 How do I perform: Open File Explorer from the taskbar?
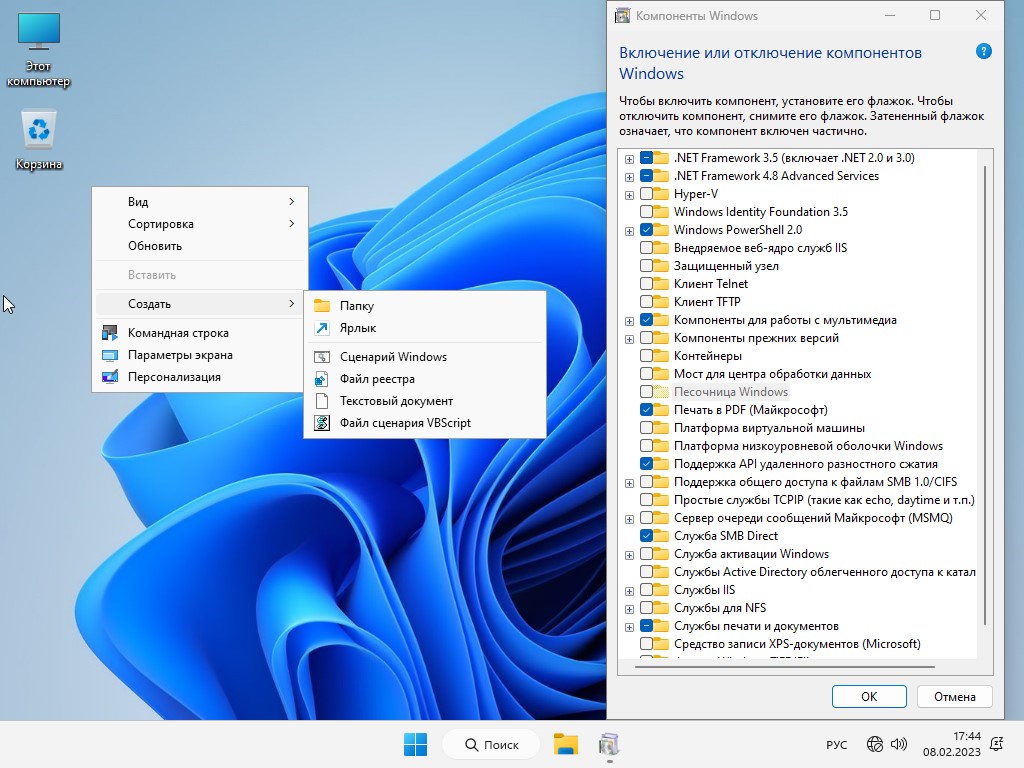pyautogui.click(x=566, y=744)
